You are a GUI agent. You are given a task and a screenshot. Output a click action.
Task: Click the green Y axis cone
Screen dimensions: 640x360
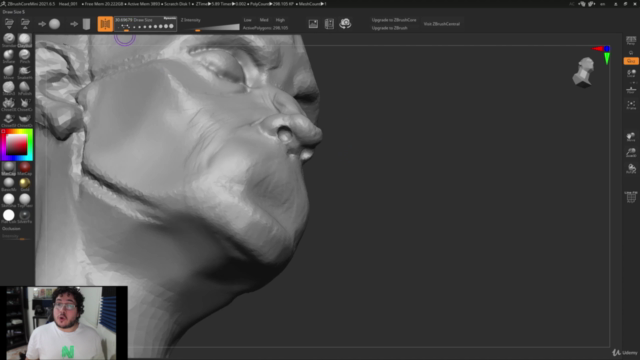(607, 59)
